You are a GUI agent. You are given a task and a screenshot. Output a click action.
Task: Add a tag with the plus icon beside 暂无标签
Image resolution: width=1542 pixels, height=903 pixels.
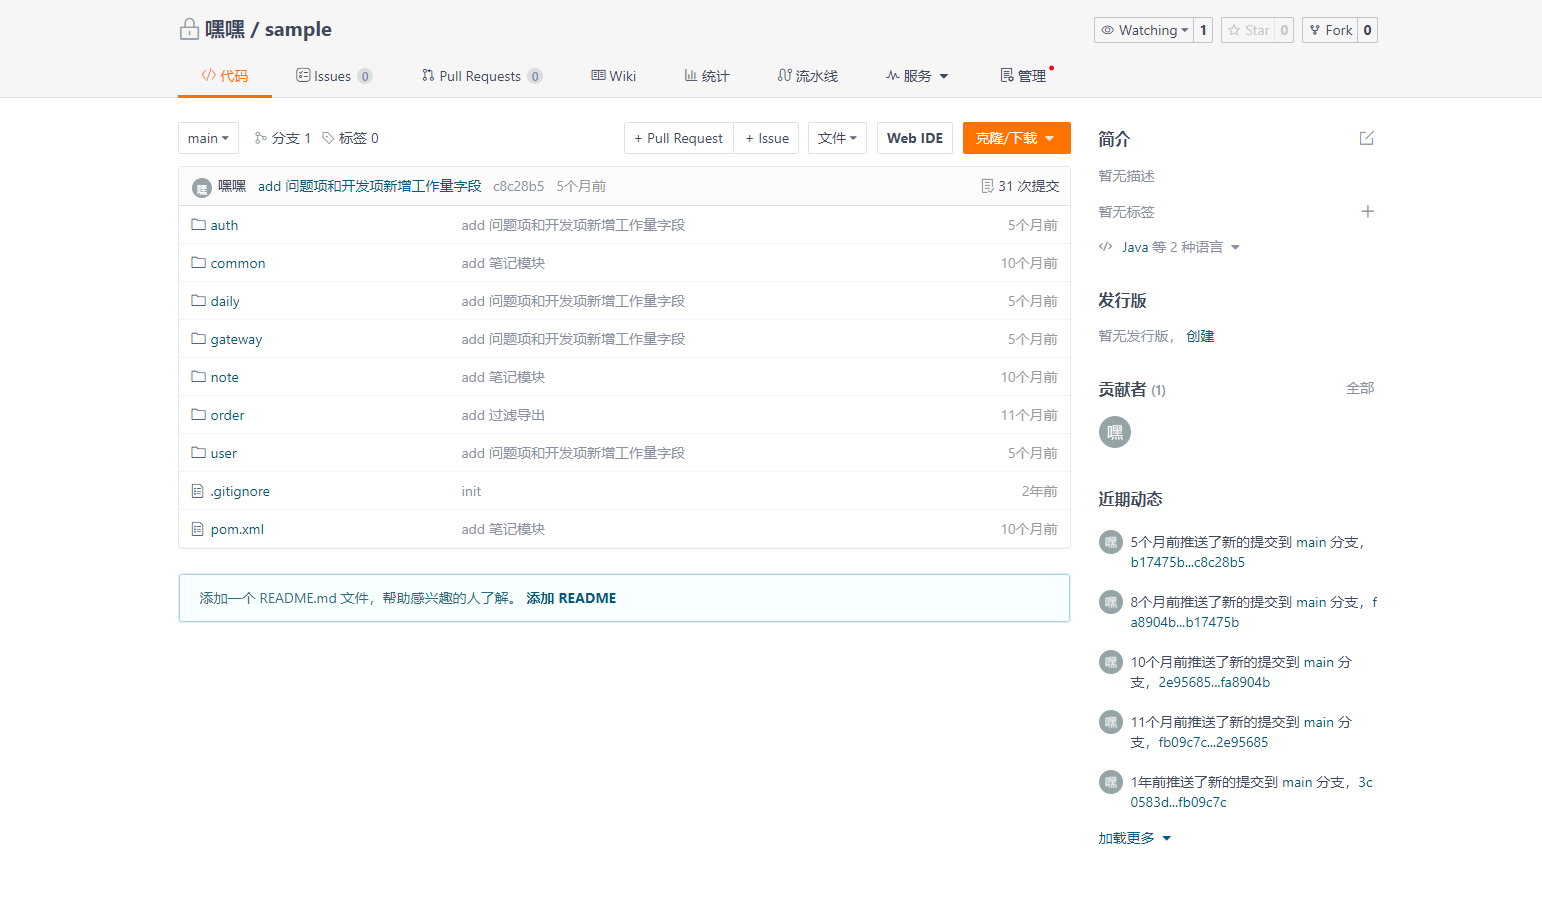tap(1367, 211)
